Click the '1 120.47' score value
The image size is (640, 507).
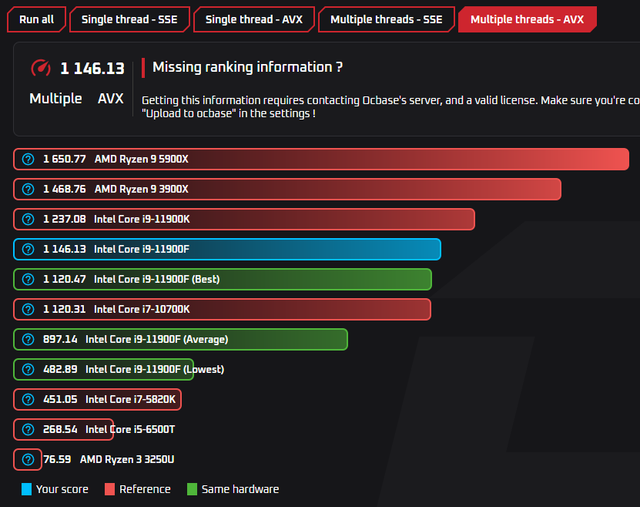(x=64, y=279)
